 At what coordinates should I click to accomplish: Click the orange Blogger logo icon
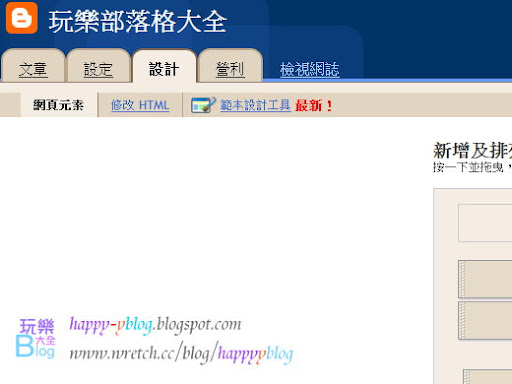[x=22, y=18]
